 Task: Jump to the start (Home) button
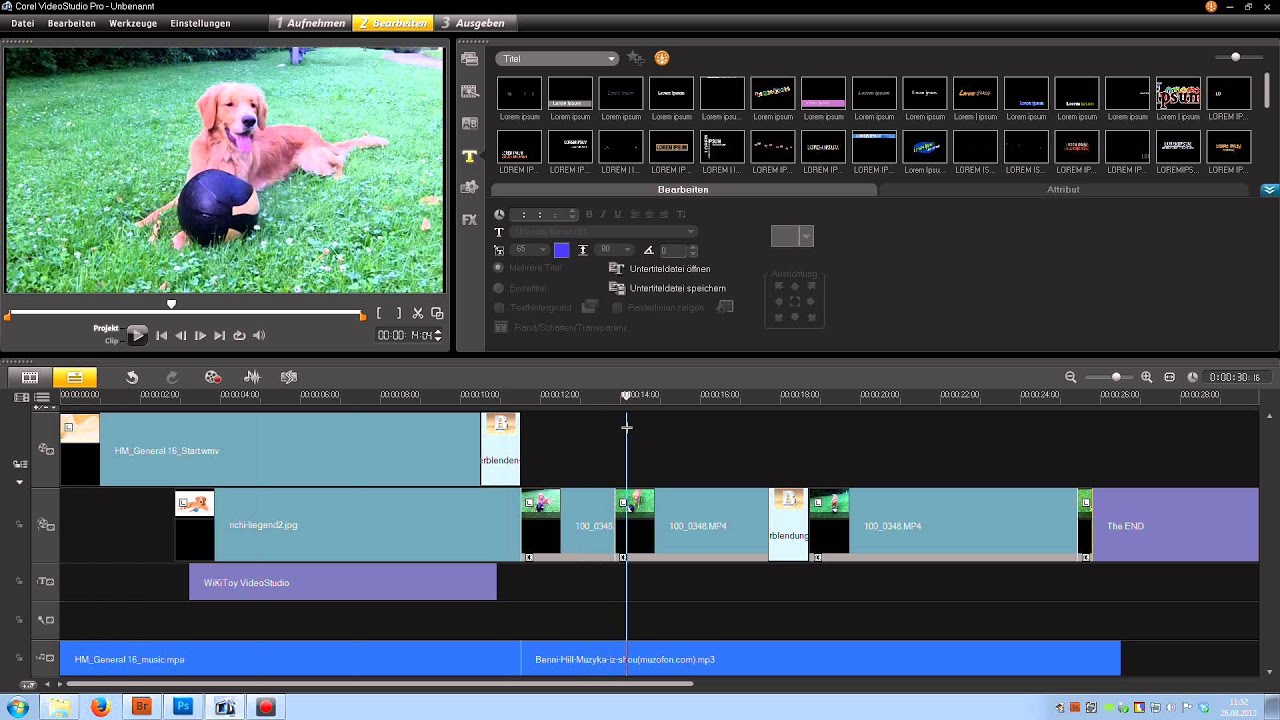pyautogui.click(x=162, y=336)
